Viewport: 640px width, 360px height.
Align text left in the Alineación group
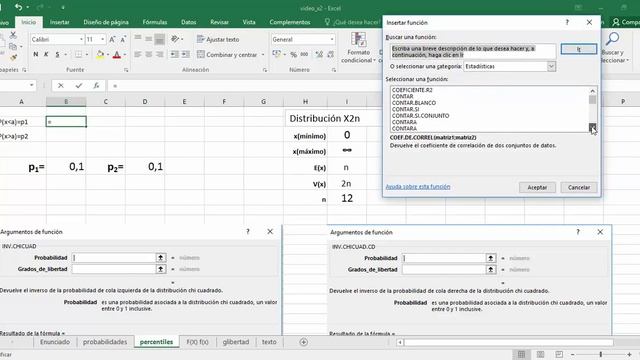pyautogui.click(x=138, y=54)
